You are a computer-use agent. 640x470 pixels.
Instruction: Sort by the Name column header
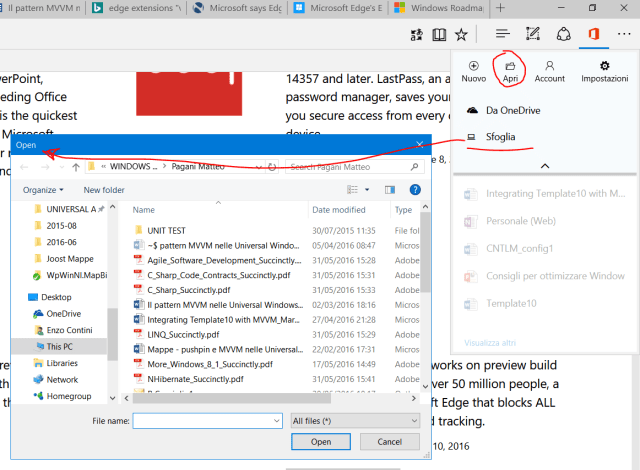click(144, 210)
